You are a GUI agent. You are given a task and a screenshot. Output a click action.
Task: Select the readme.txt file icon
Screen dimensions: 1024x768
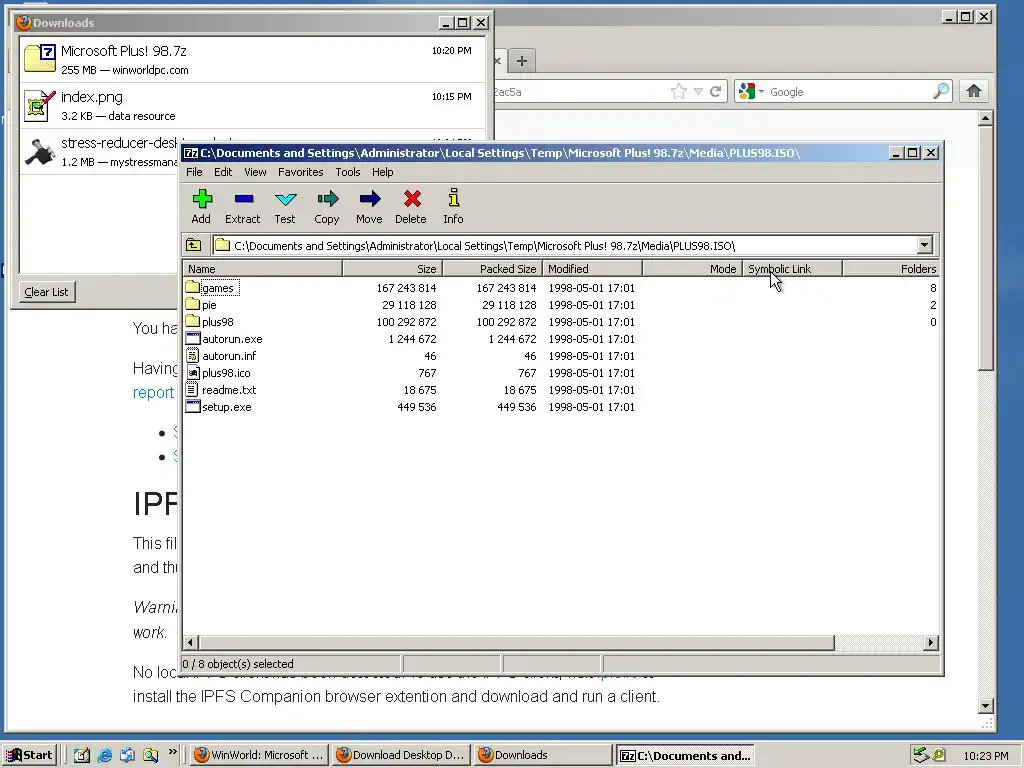[x=191, y=389]
